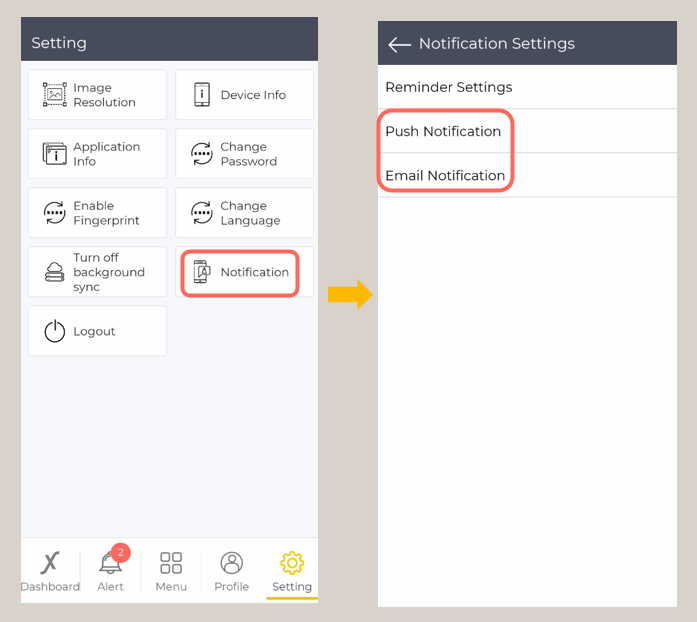
Task: Go to the Profile tab
Action: point(231,571)
